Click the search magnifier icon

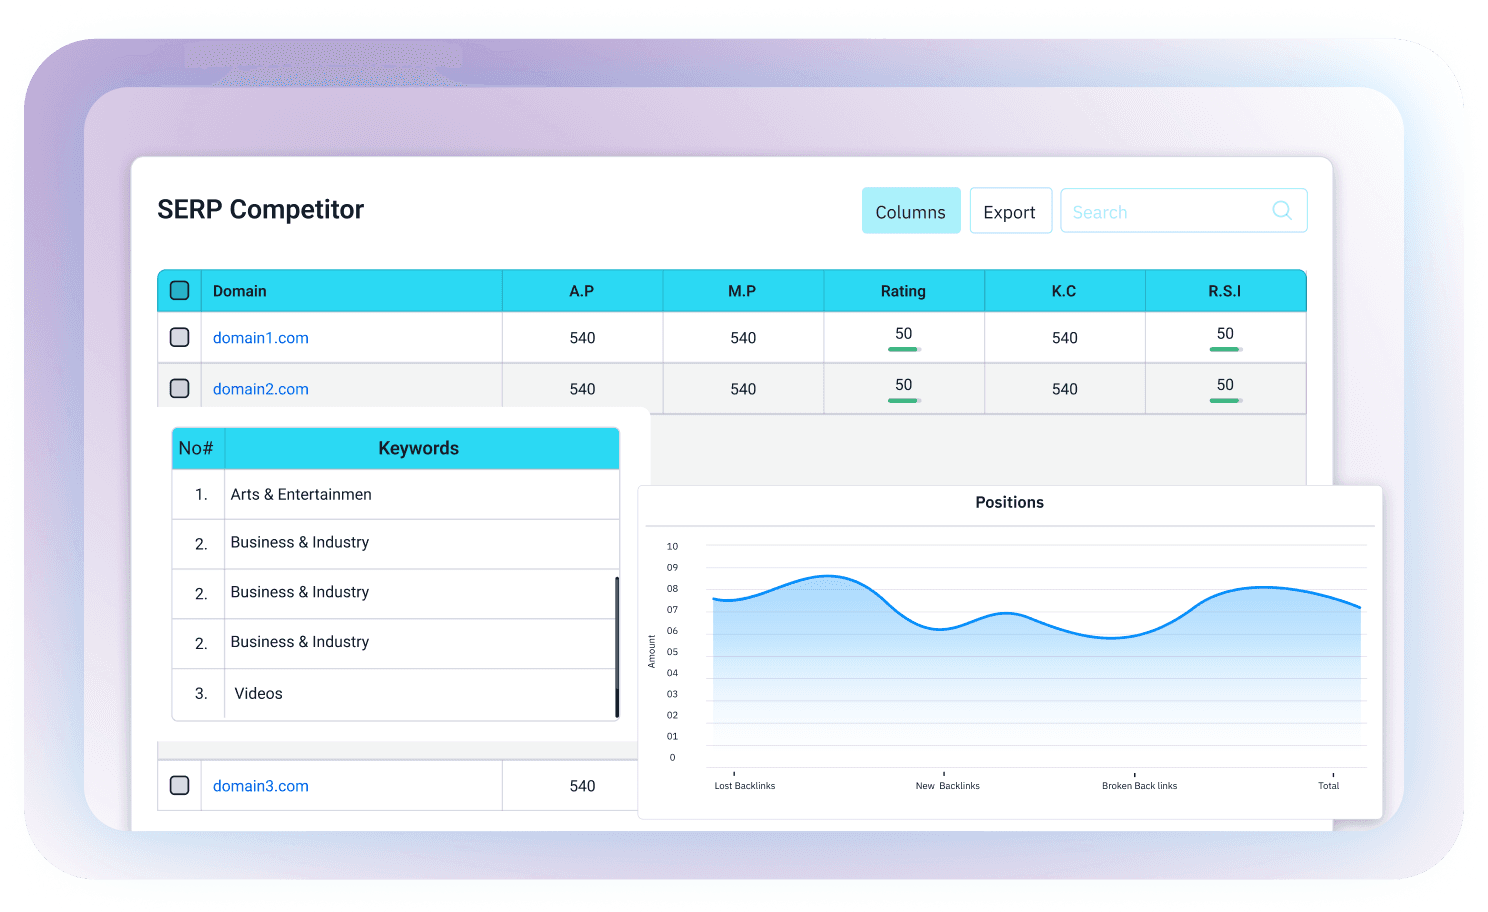1281,210
